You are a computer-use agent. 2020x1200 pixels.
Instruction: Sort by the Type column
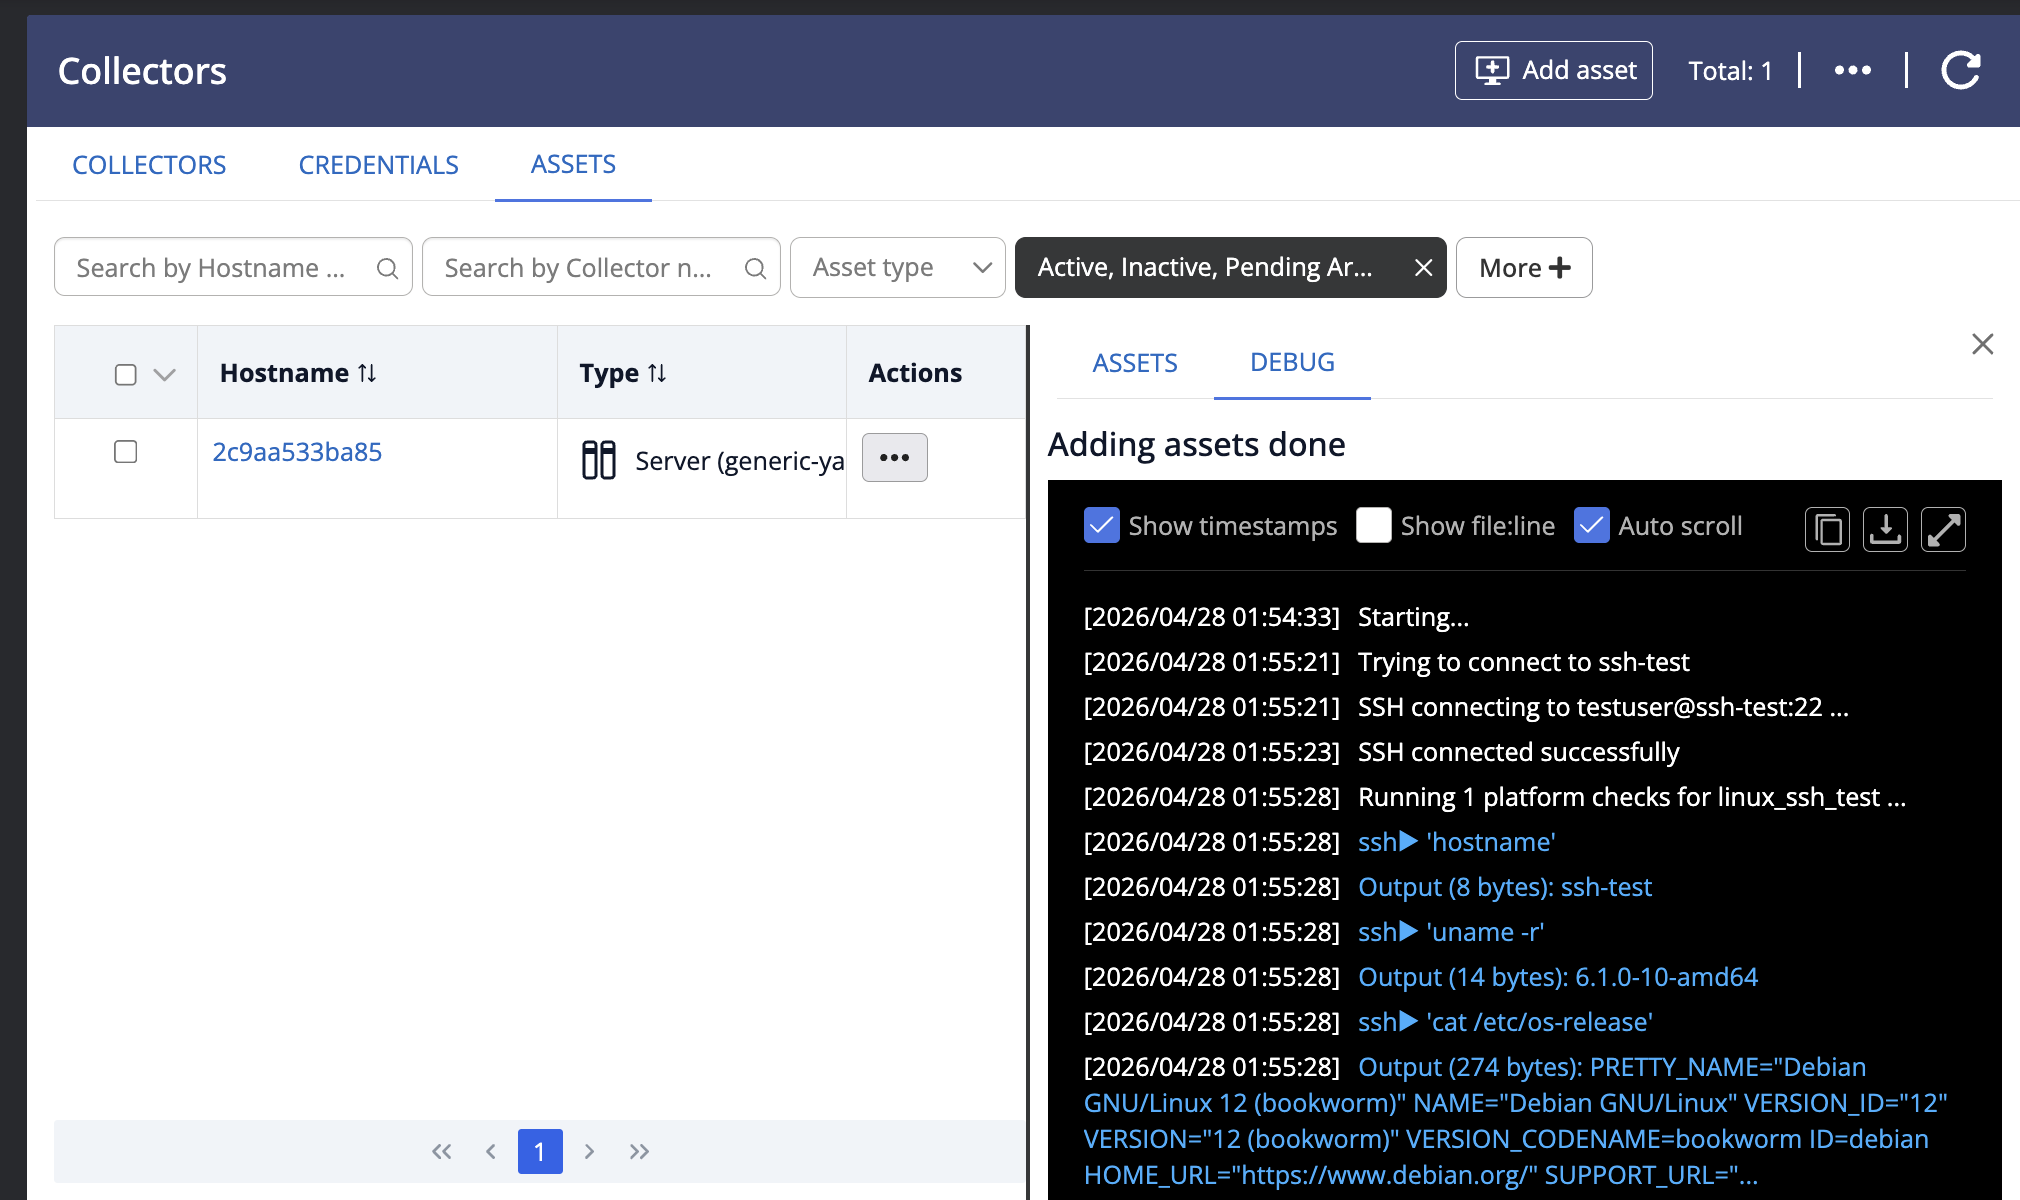622,373
